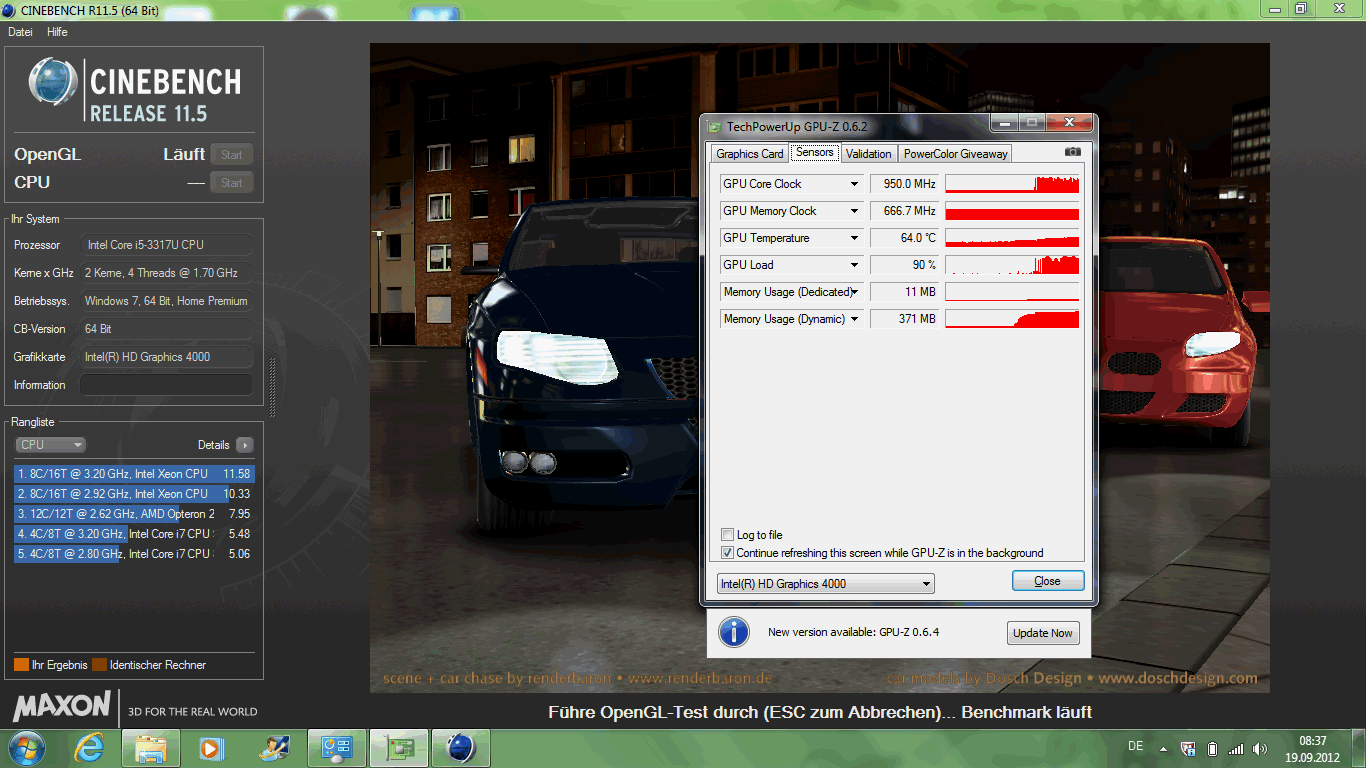Click the Betriebssys. field Windows 7 64 Bit
Screen dimensions: 1366x768
166,301
